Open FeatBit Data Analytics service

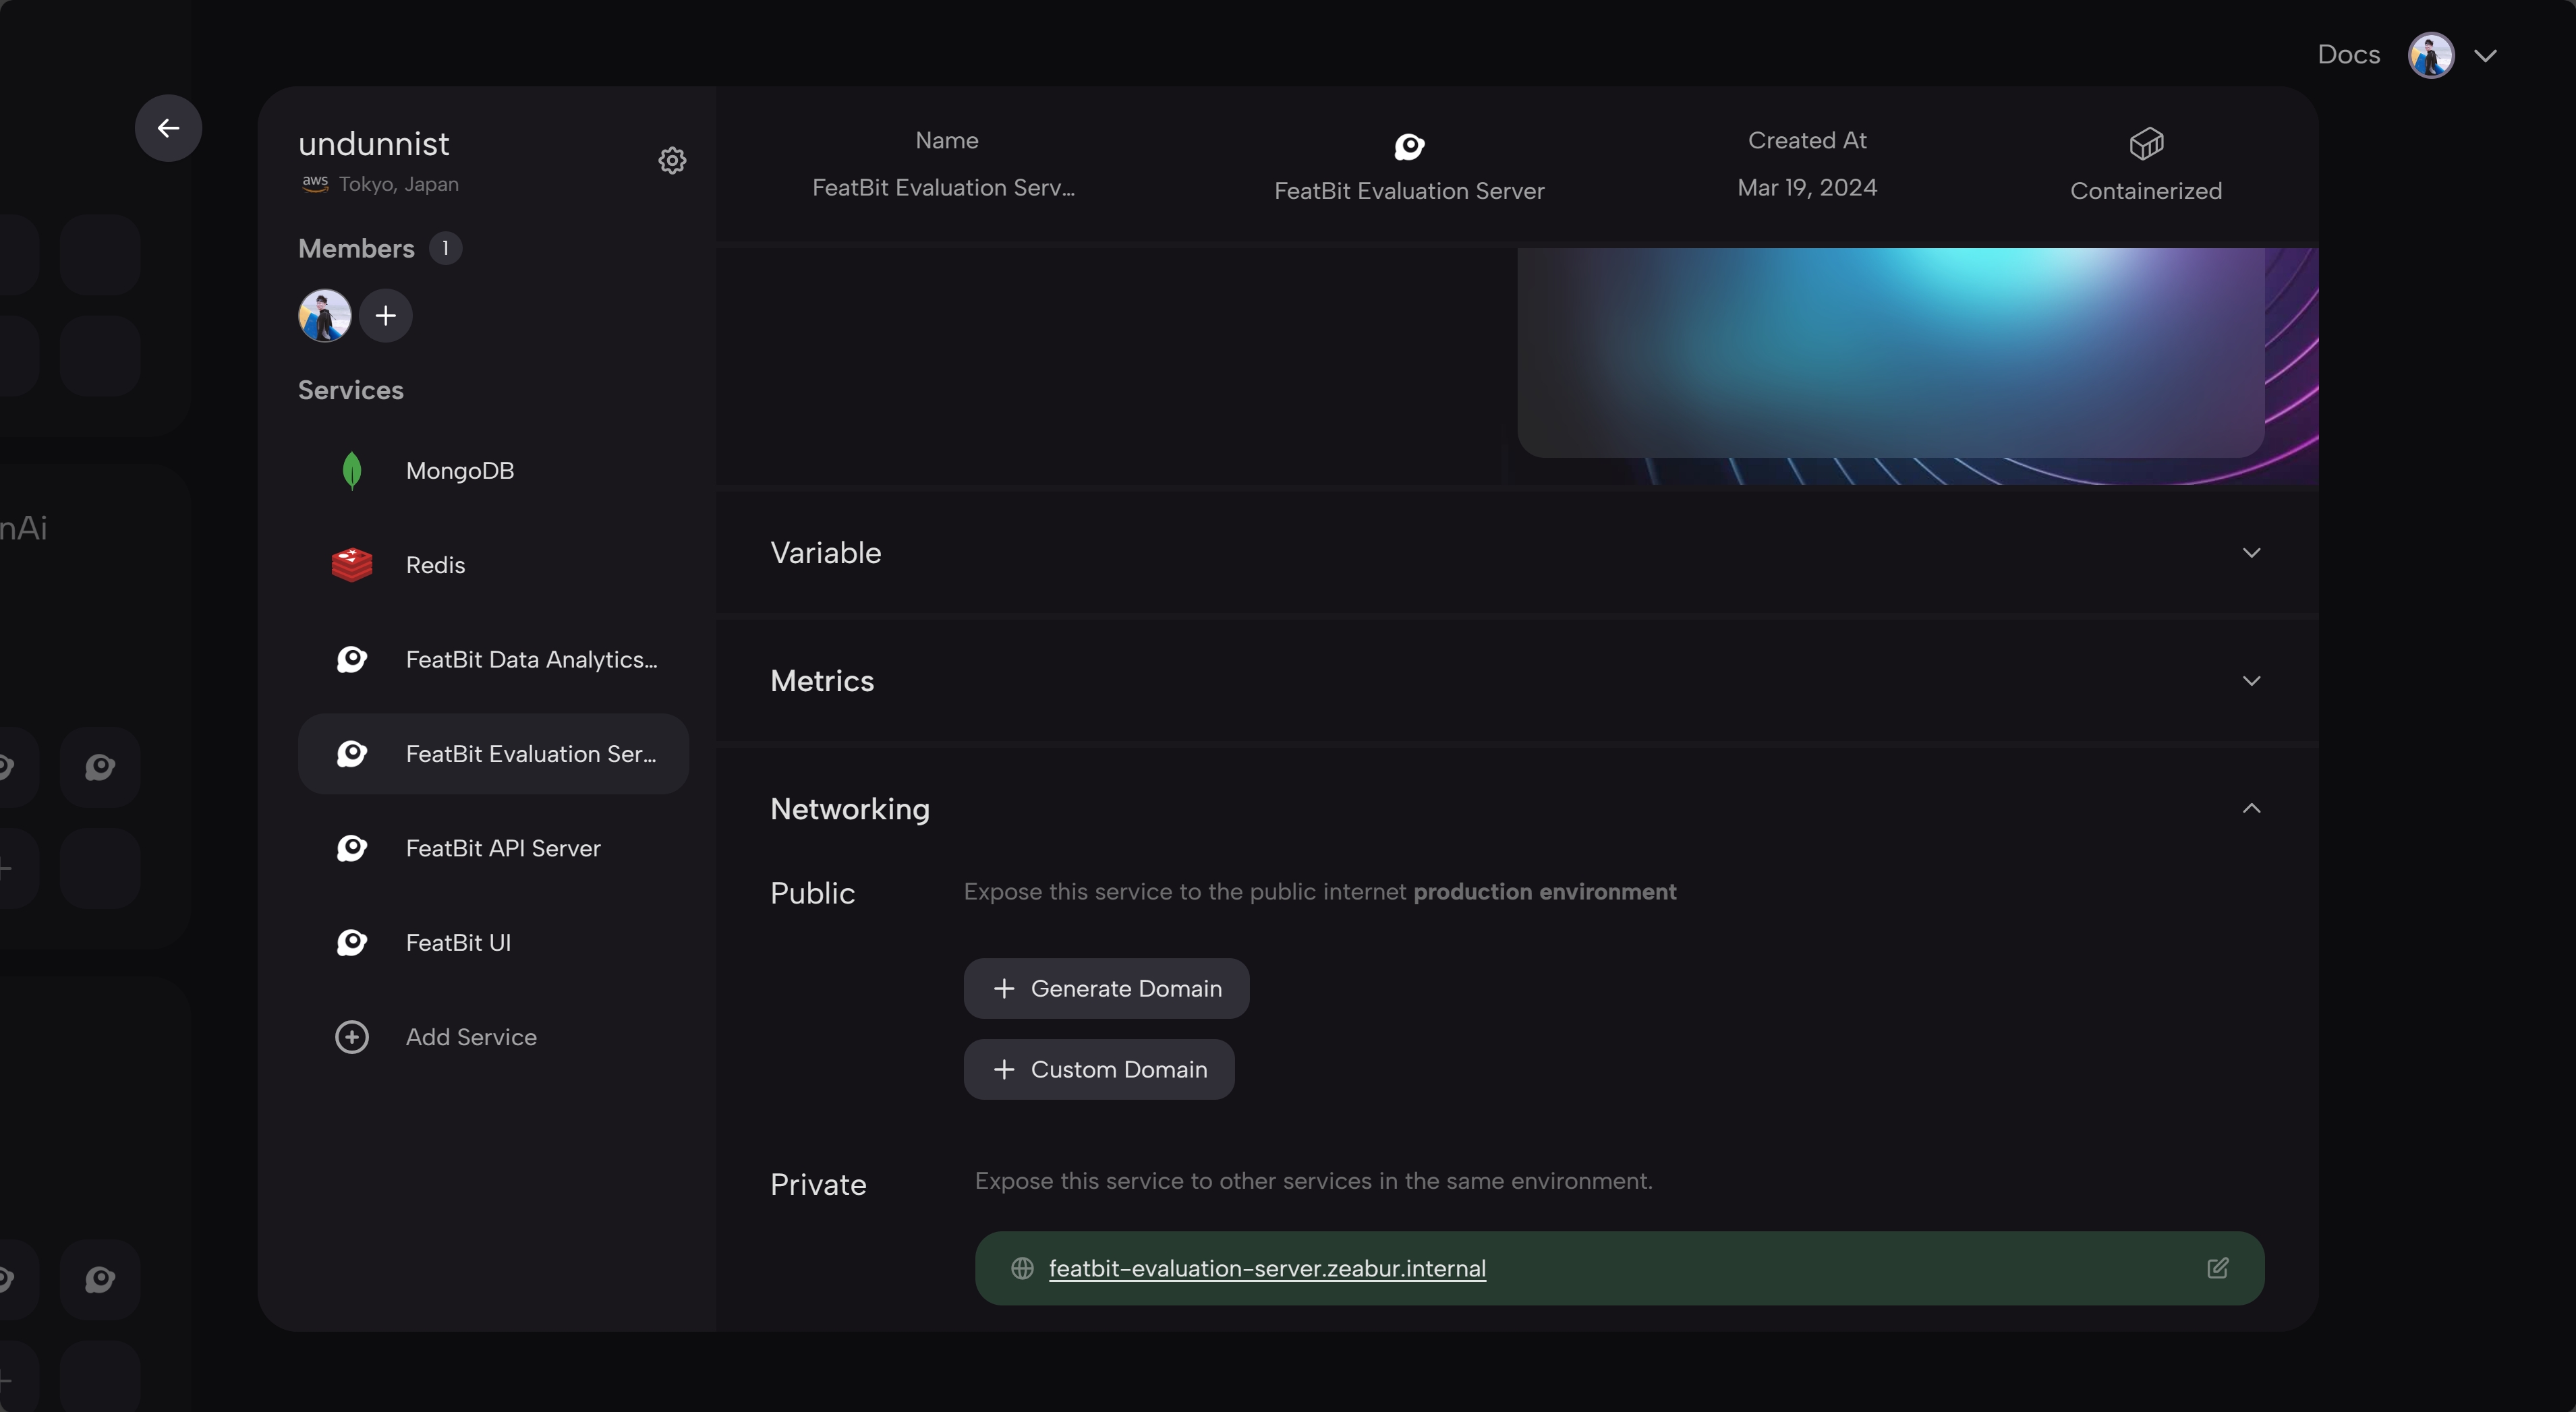(x=493, y=659)
